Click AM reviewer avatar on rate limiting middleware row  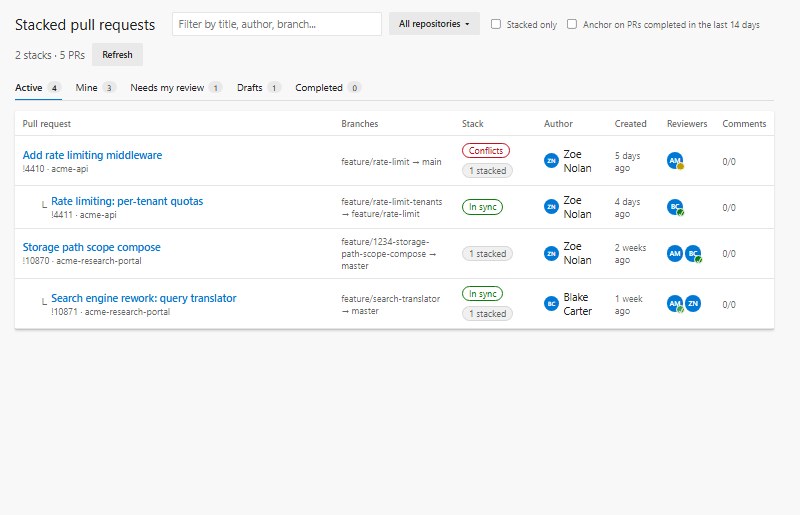pyautogui.click(x=675, y=161)
